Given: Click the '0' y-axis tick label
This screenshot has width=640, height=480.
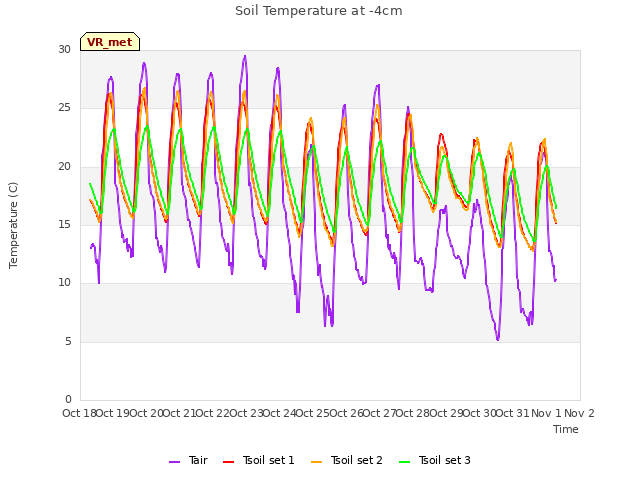Looking at the screenshot, I should point(68,400).
